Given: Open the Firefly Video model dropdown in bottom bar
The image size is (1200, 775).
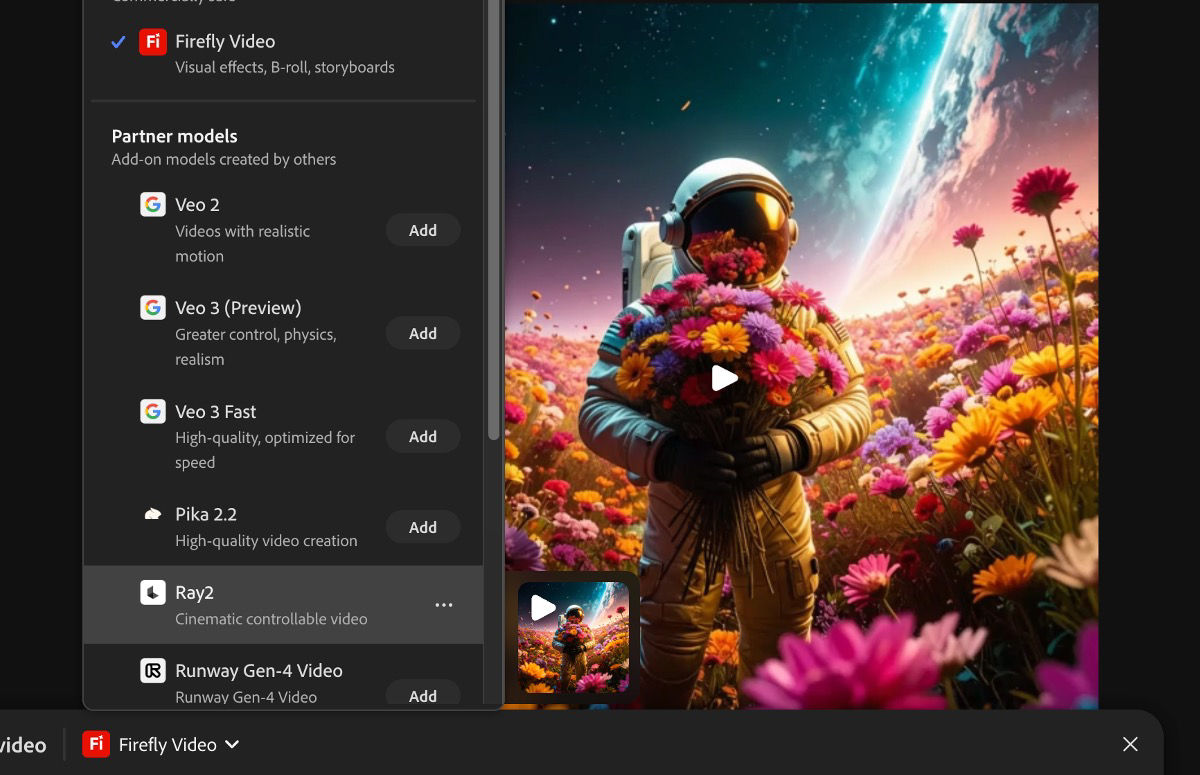Looking at the screenshot, I should (x=162, y=744).
